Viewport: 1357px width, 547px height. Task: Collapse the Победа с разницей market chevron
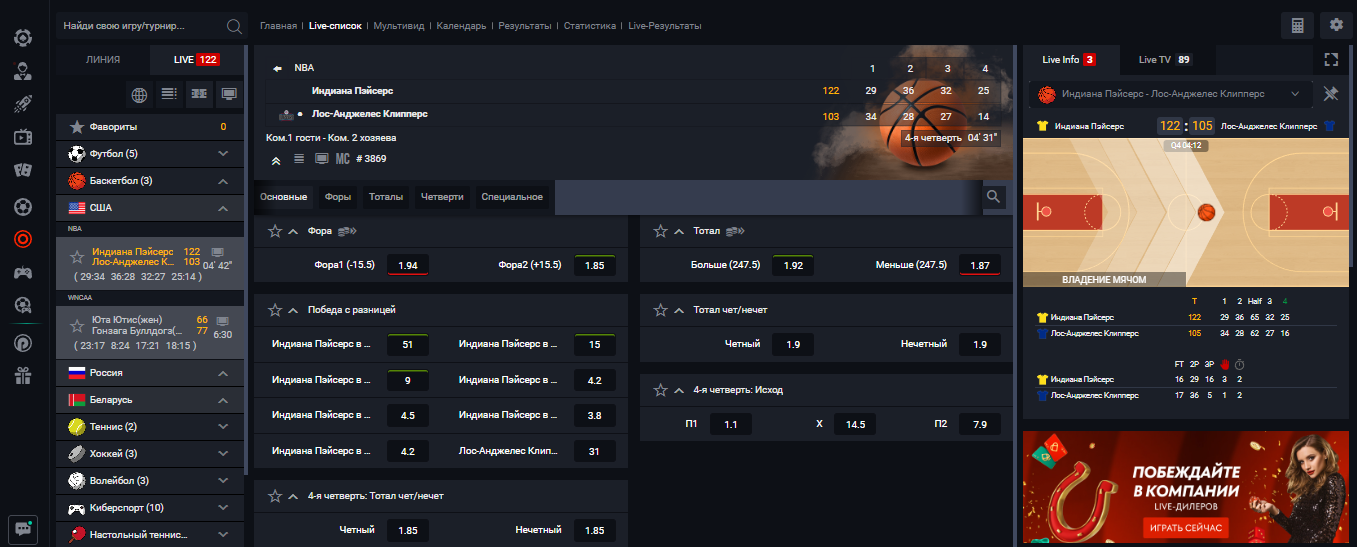point(294,310)
